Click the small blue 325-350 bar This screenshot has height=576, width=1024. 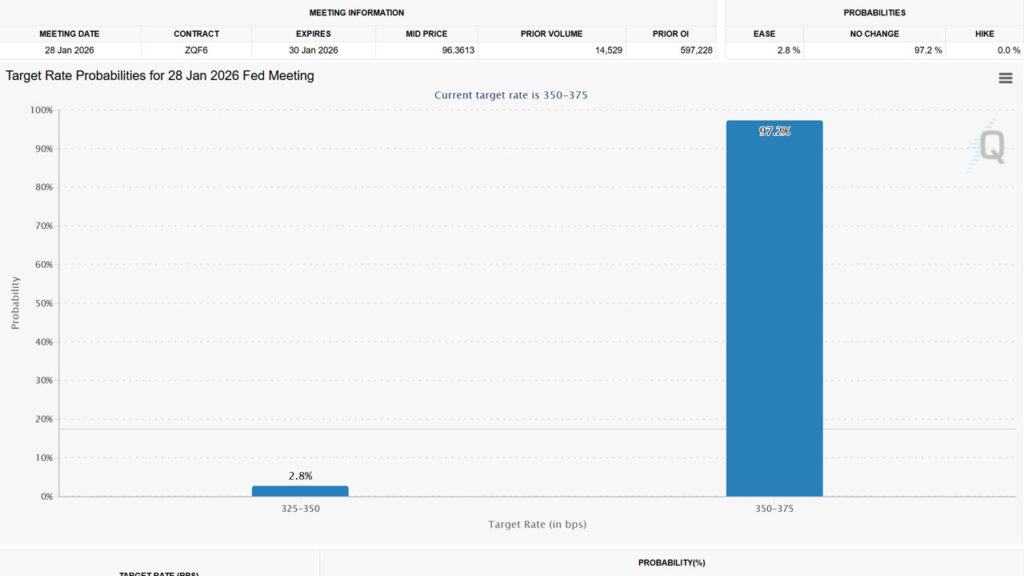click(300, 491)
